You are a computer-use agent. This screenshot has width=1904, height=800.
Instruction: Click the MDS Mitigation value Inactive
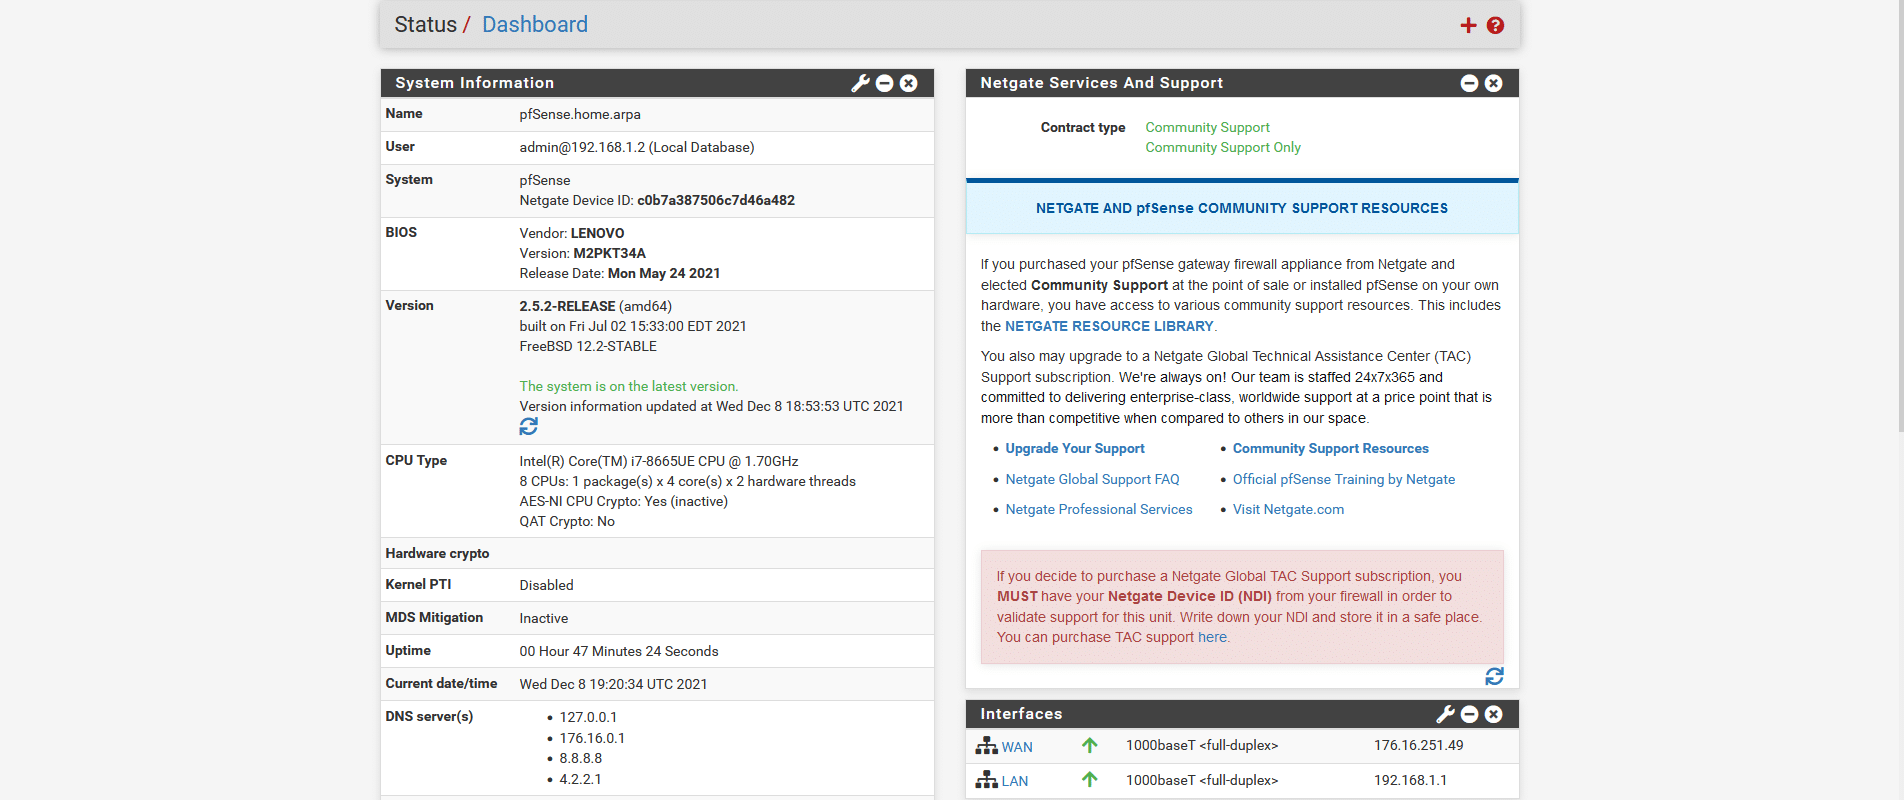tap(544, 618)
